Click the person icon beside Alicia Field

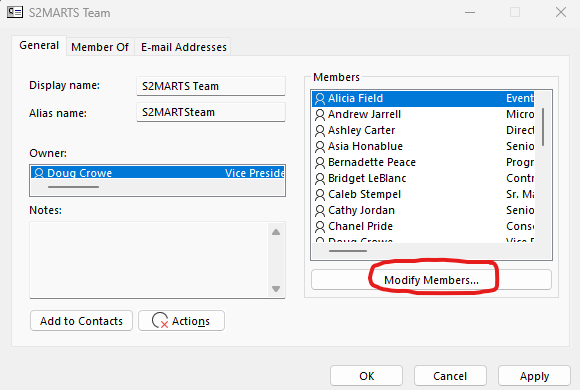[x=320, y=98]
